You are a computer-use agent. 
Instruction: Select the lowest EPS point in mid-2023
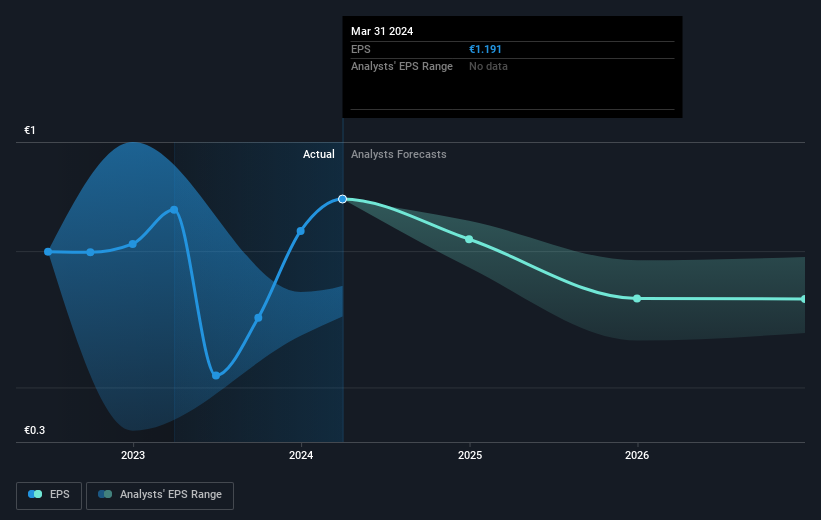(x=216, y=375)
